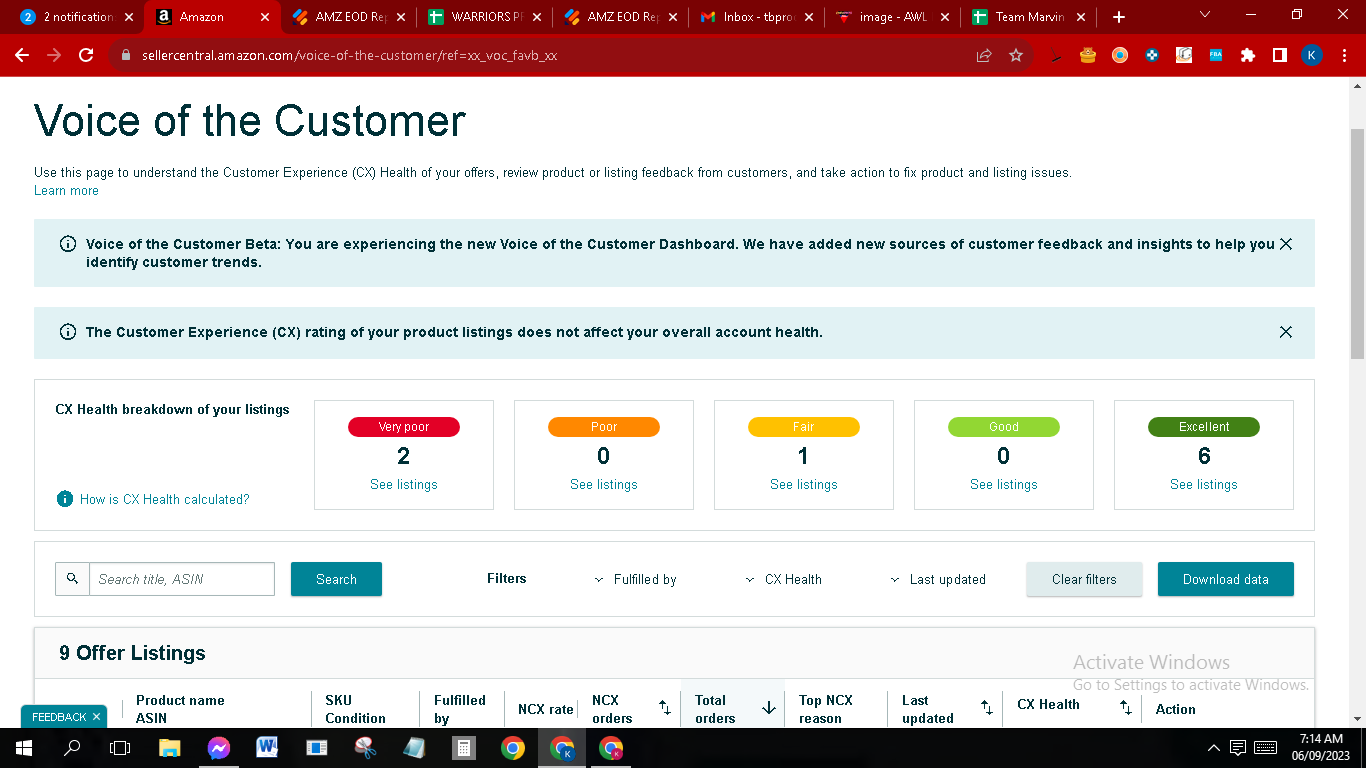Open Microsoft Word from the taskbar
Viewport: 1366px width, 768px height.
(x=267, y=748)
